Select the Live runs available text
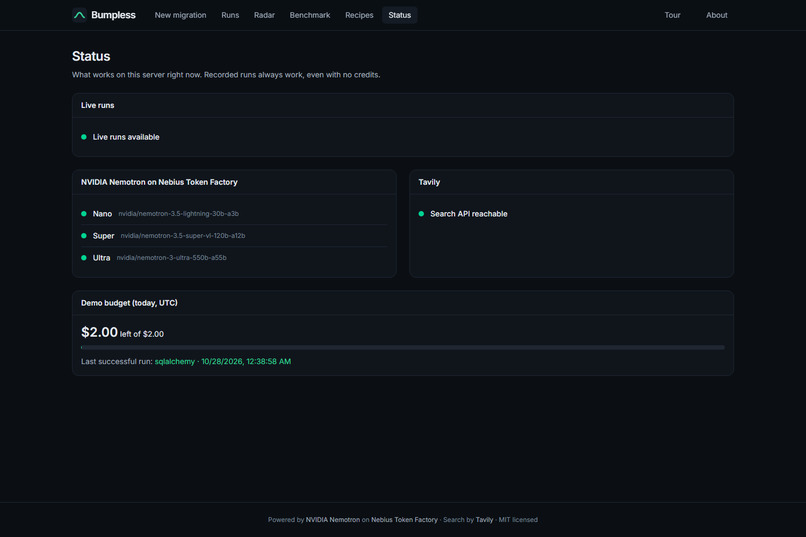806x537 pixels. click(x=126, y=137)
